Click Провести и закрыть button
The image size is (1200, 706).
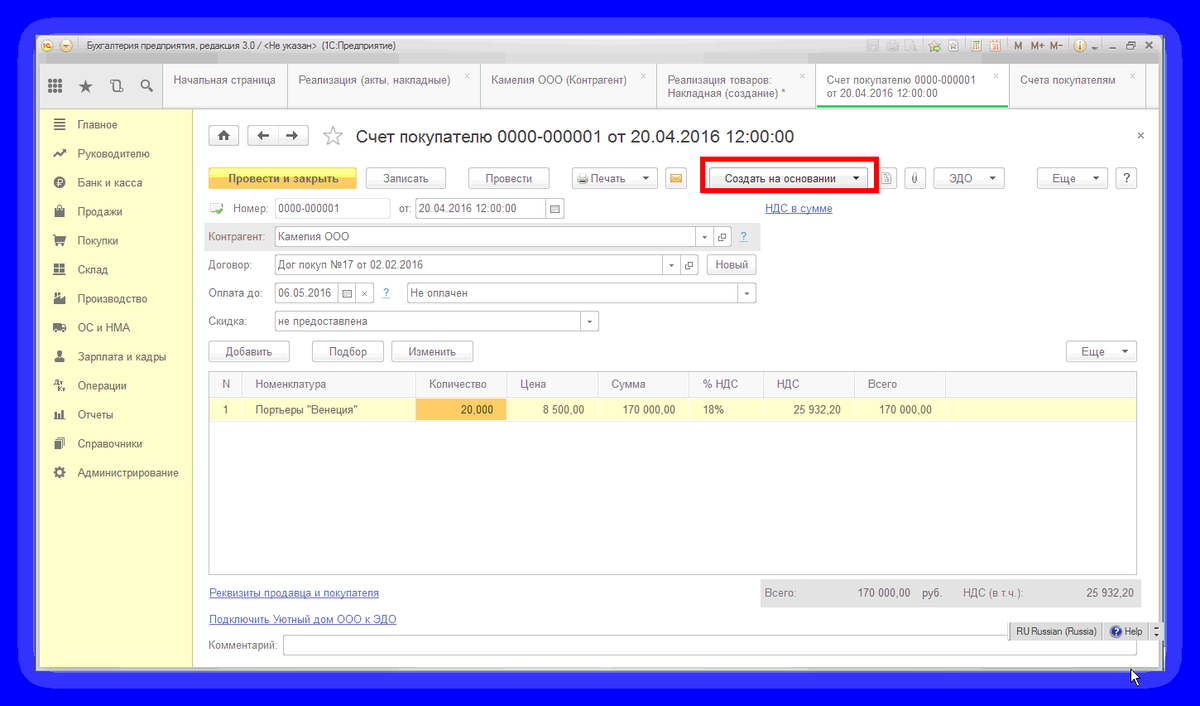coord(282,178)
